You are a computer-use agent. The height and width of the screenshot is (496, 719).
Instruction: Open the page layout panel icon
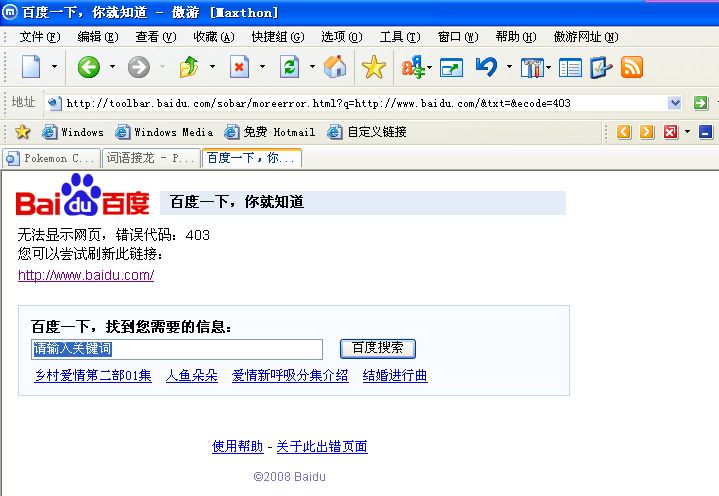pos(570,68)
